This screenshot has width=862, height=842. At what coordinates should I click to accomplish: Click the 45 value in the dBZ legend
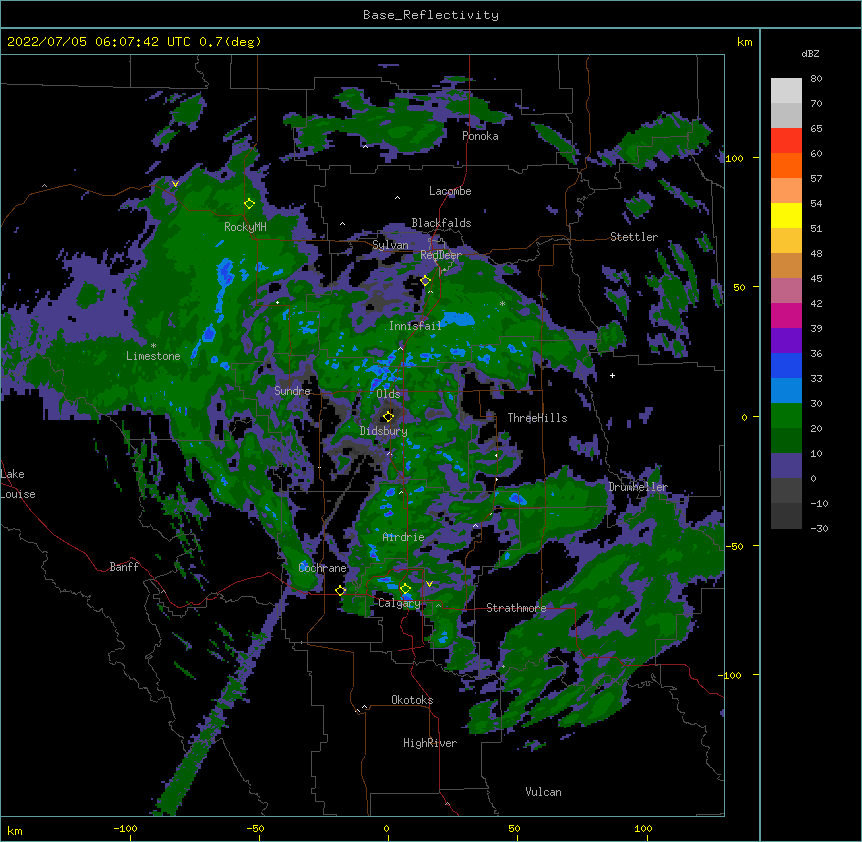tap(816, 279)
